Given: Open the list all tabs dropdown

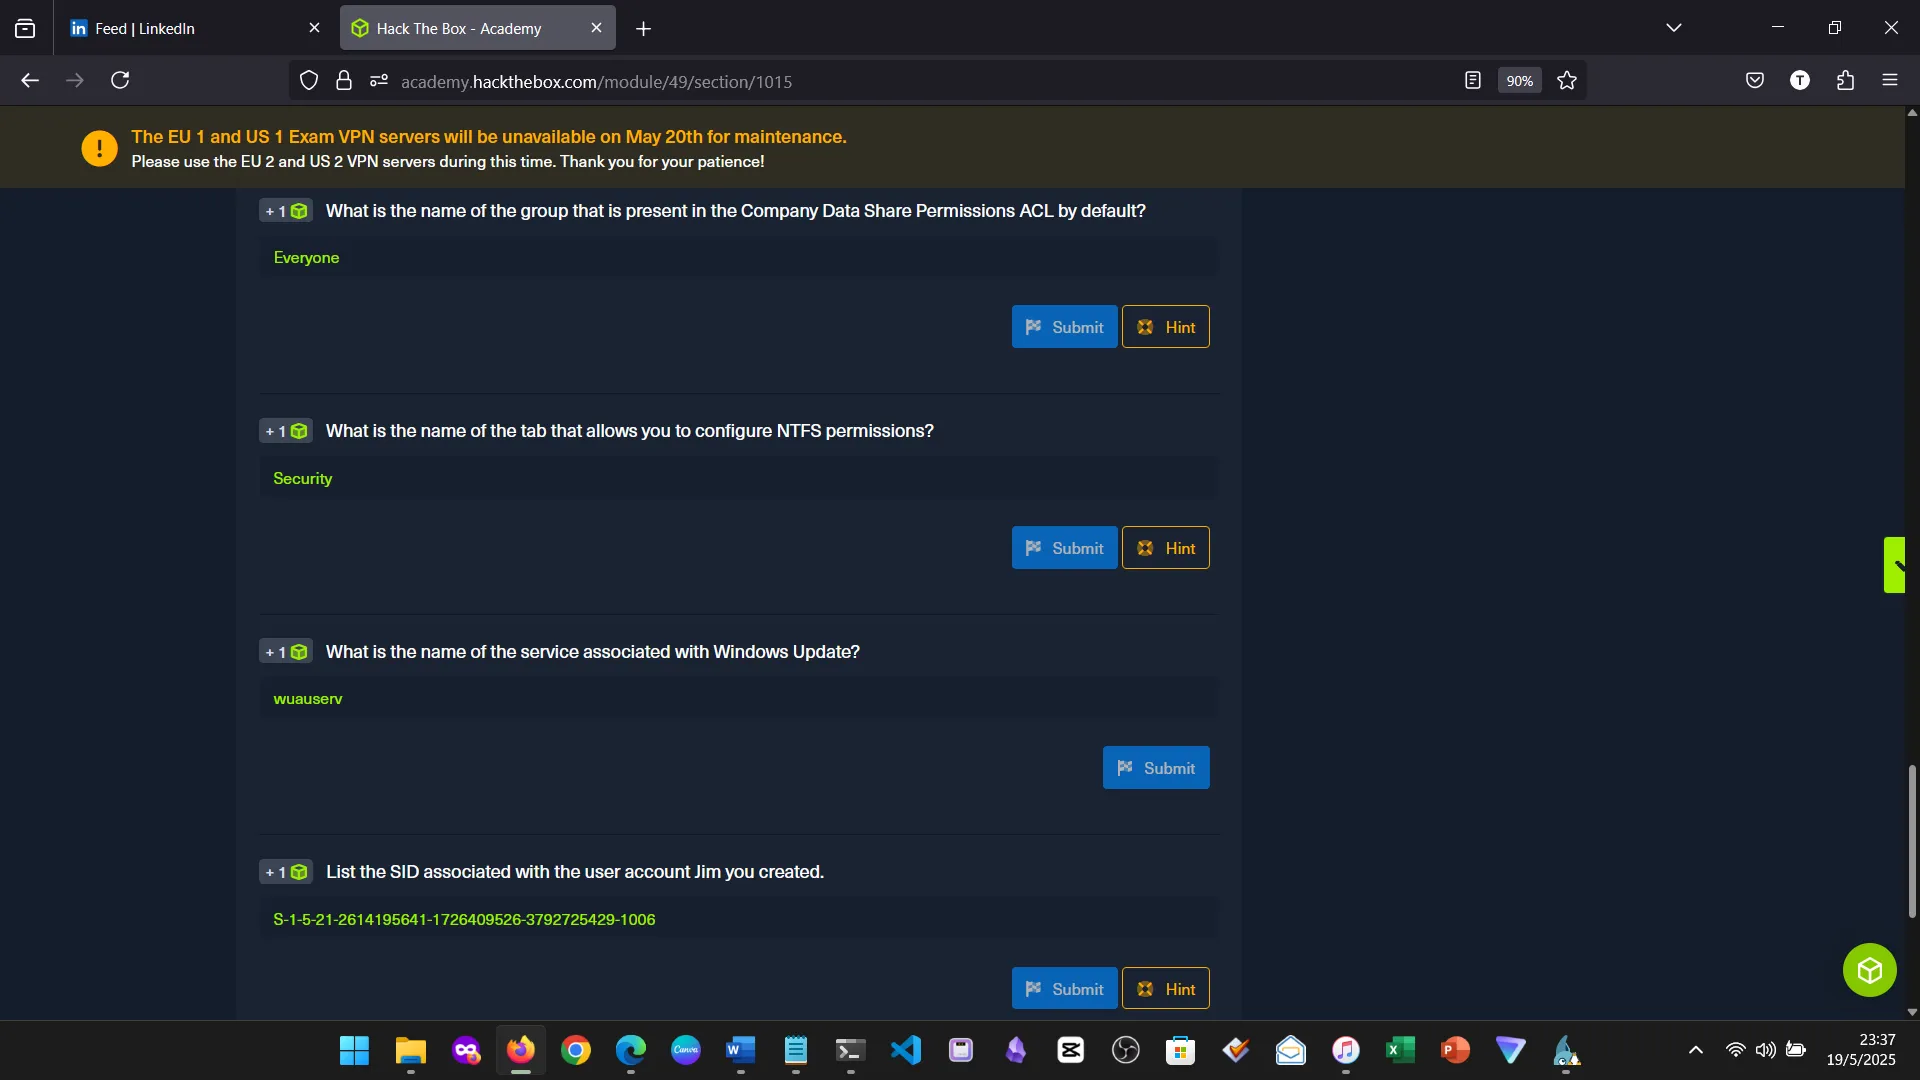Looking at the screenshot, I should pos(1674,28).
